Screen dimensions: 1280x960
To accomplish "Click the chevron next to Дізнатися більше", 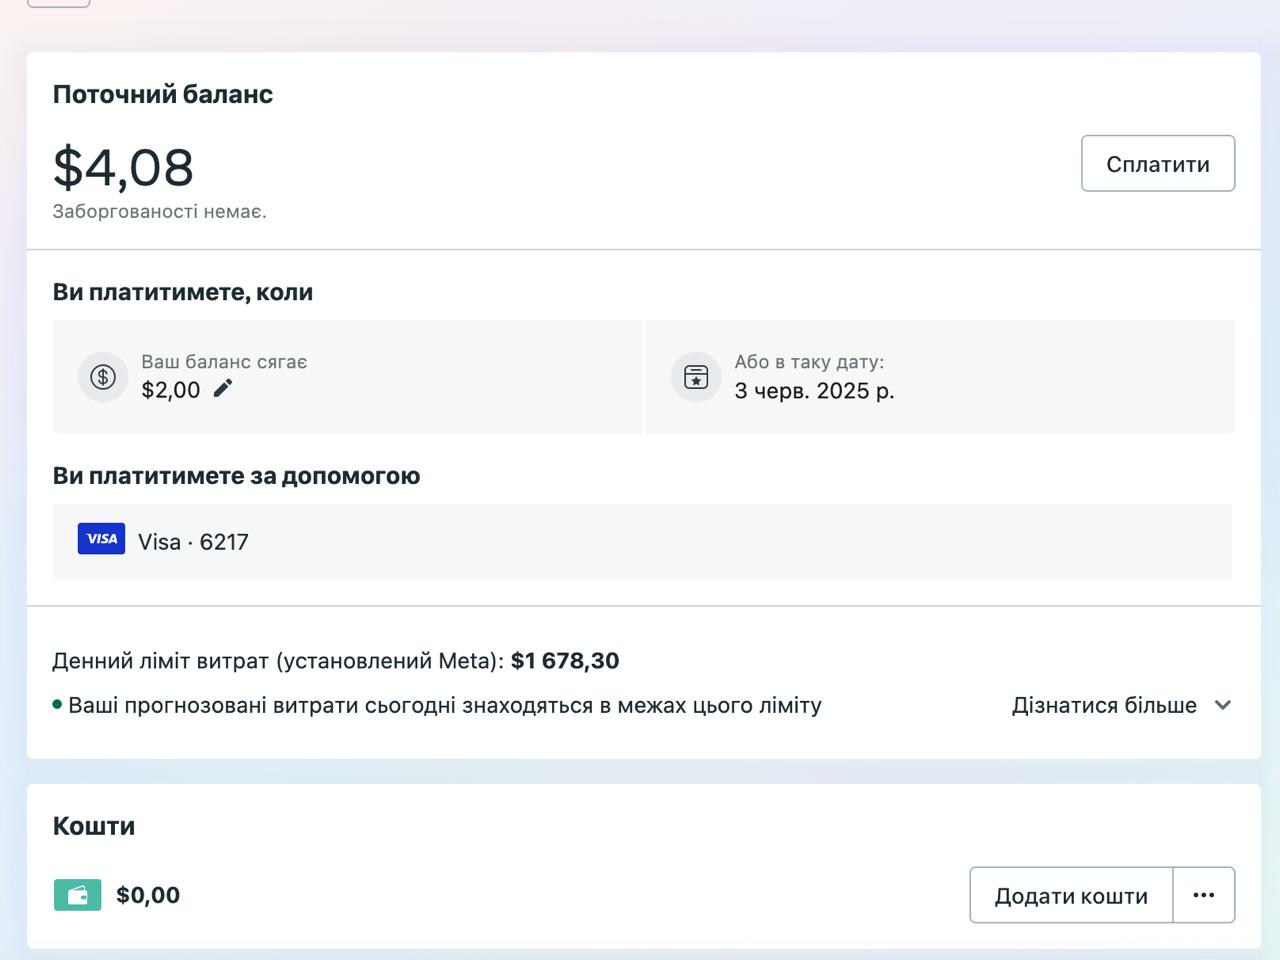I will tap(1222, 705).
